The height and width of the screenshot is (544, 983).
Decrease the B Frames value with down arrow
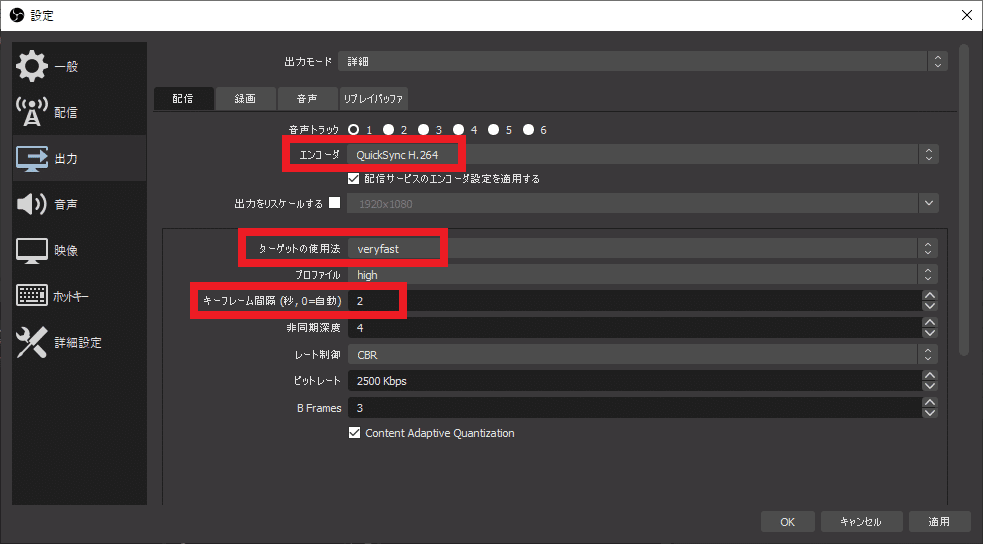point(930,413)
